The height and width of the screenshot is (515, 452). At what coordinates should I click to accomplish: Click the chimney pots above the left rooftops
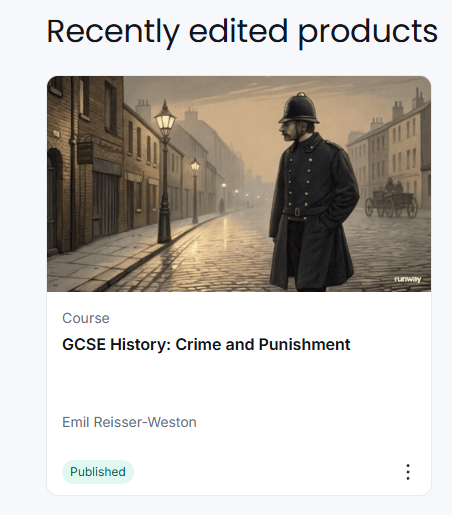pos(143,107)
